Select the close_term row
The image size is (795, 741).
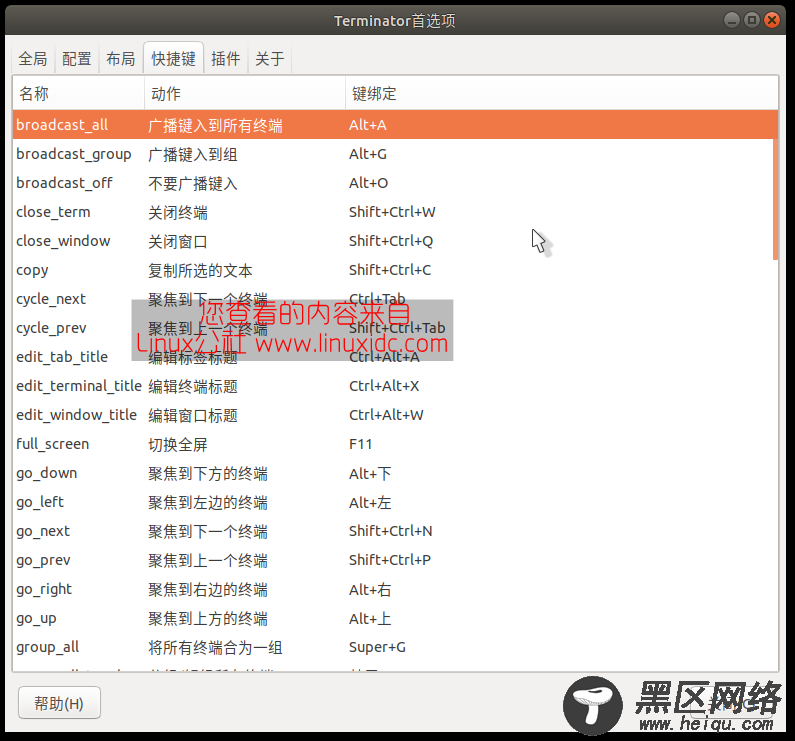(x=395, y=211)
